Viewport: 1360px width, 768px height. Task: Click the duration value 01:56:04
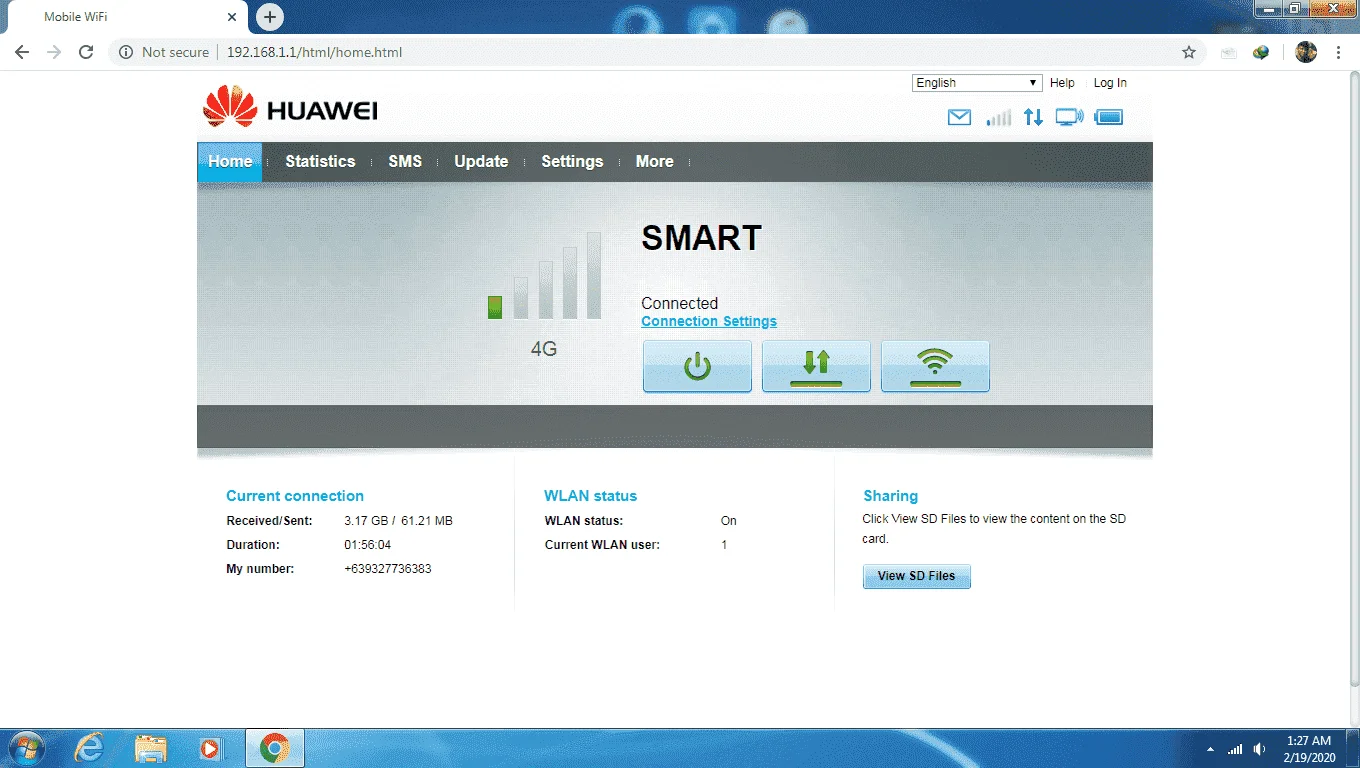tap(367, 545)
